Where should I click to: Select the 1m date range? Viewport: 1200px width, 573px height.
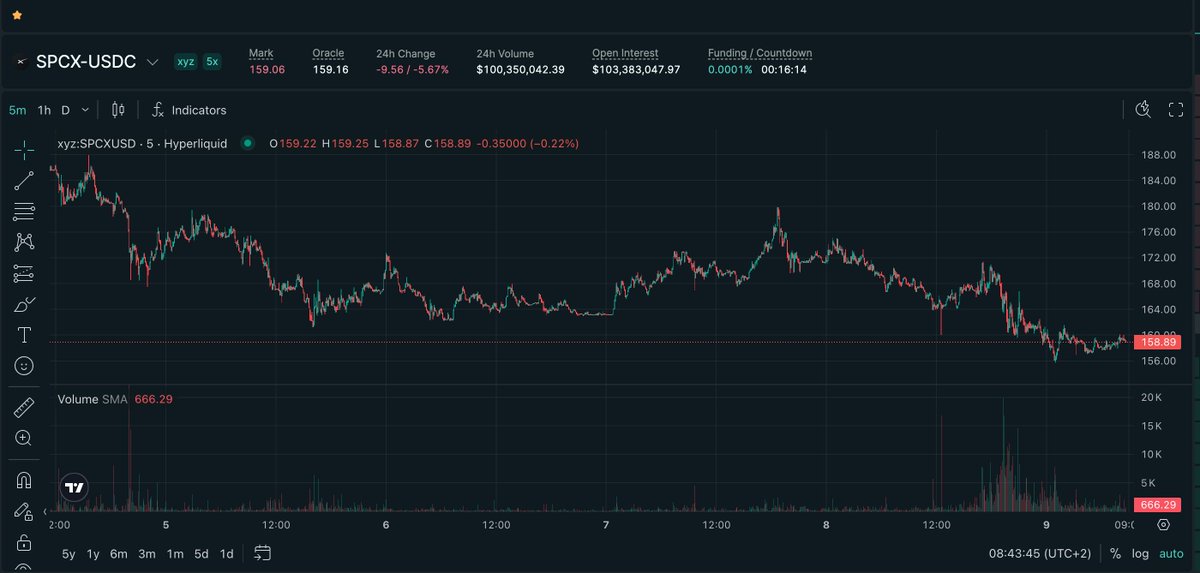coord(175,554)
